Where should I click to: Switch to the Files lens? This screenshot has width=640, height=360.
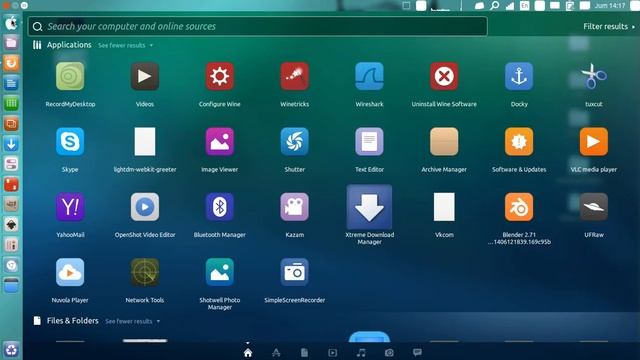304,353
